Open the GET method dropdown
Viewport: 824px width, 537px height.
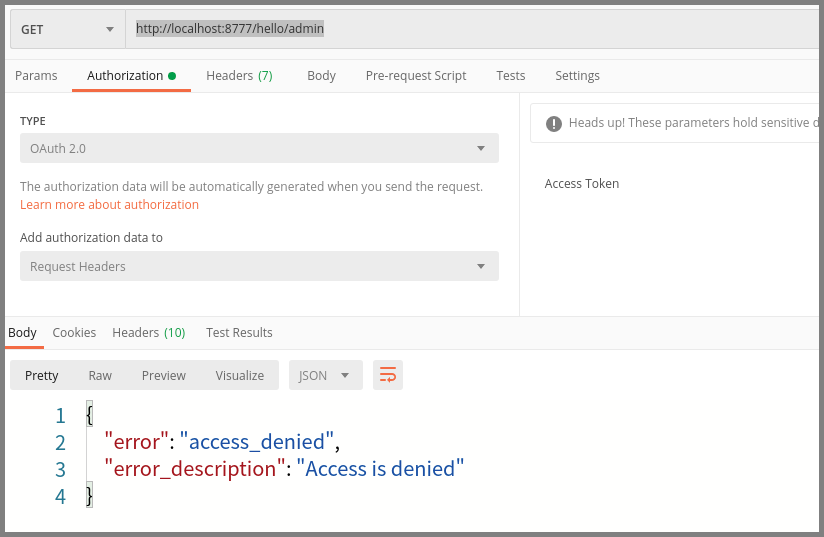click(68, 29)
